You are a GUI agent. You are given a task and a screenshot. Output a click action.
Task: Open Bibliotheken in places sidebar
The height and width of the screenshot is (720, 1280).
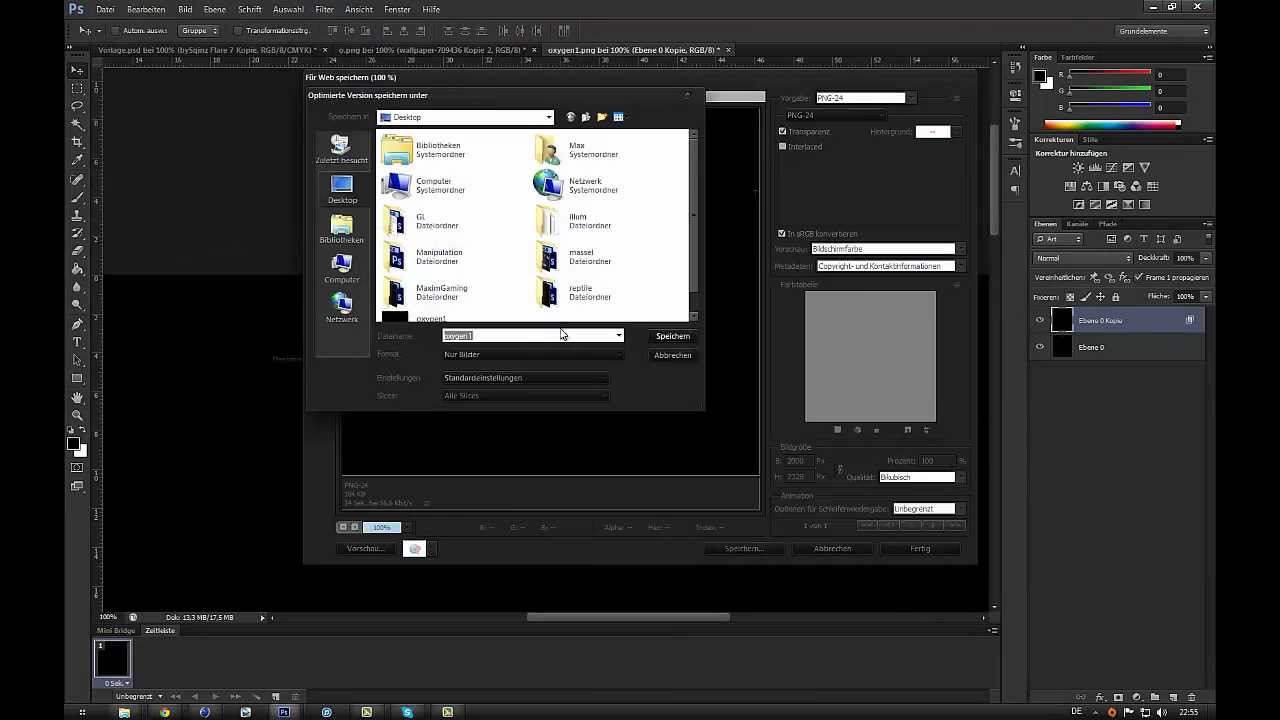[342, 229]
